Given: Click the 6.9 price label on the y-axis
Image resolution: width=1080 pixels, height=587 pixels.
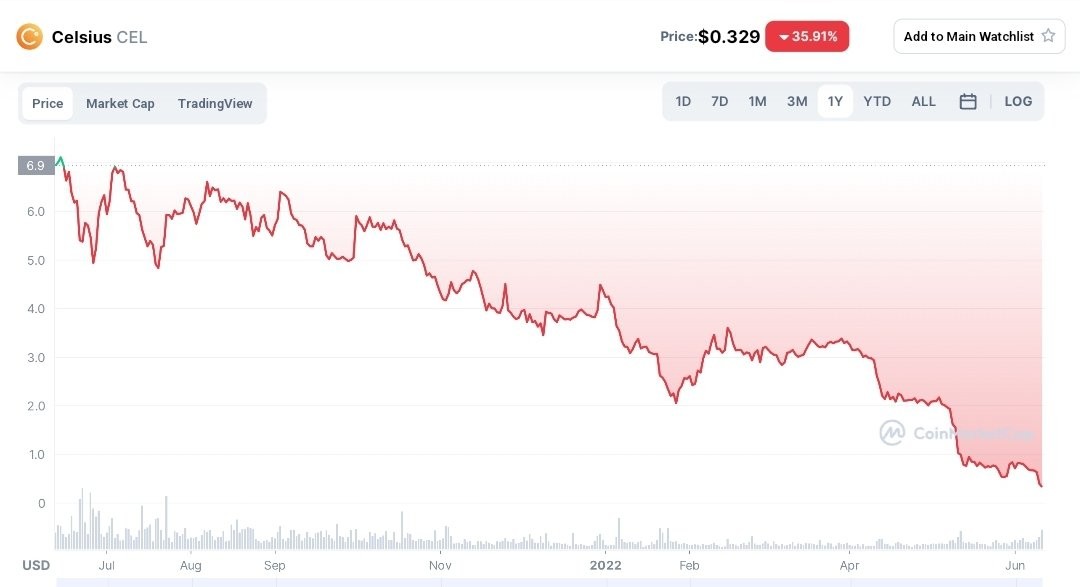Looking at the screenshot, I should [35, 165].
